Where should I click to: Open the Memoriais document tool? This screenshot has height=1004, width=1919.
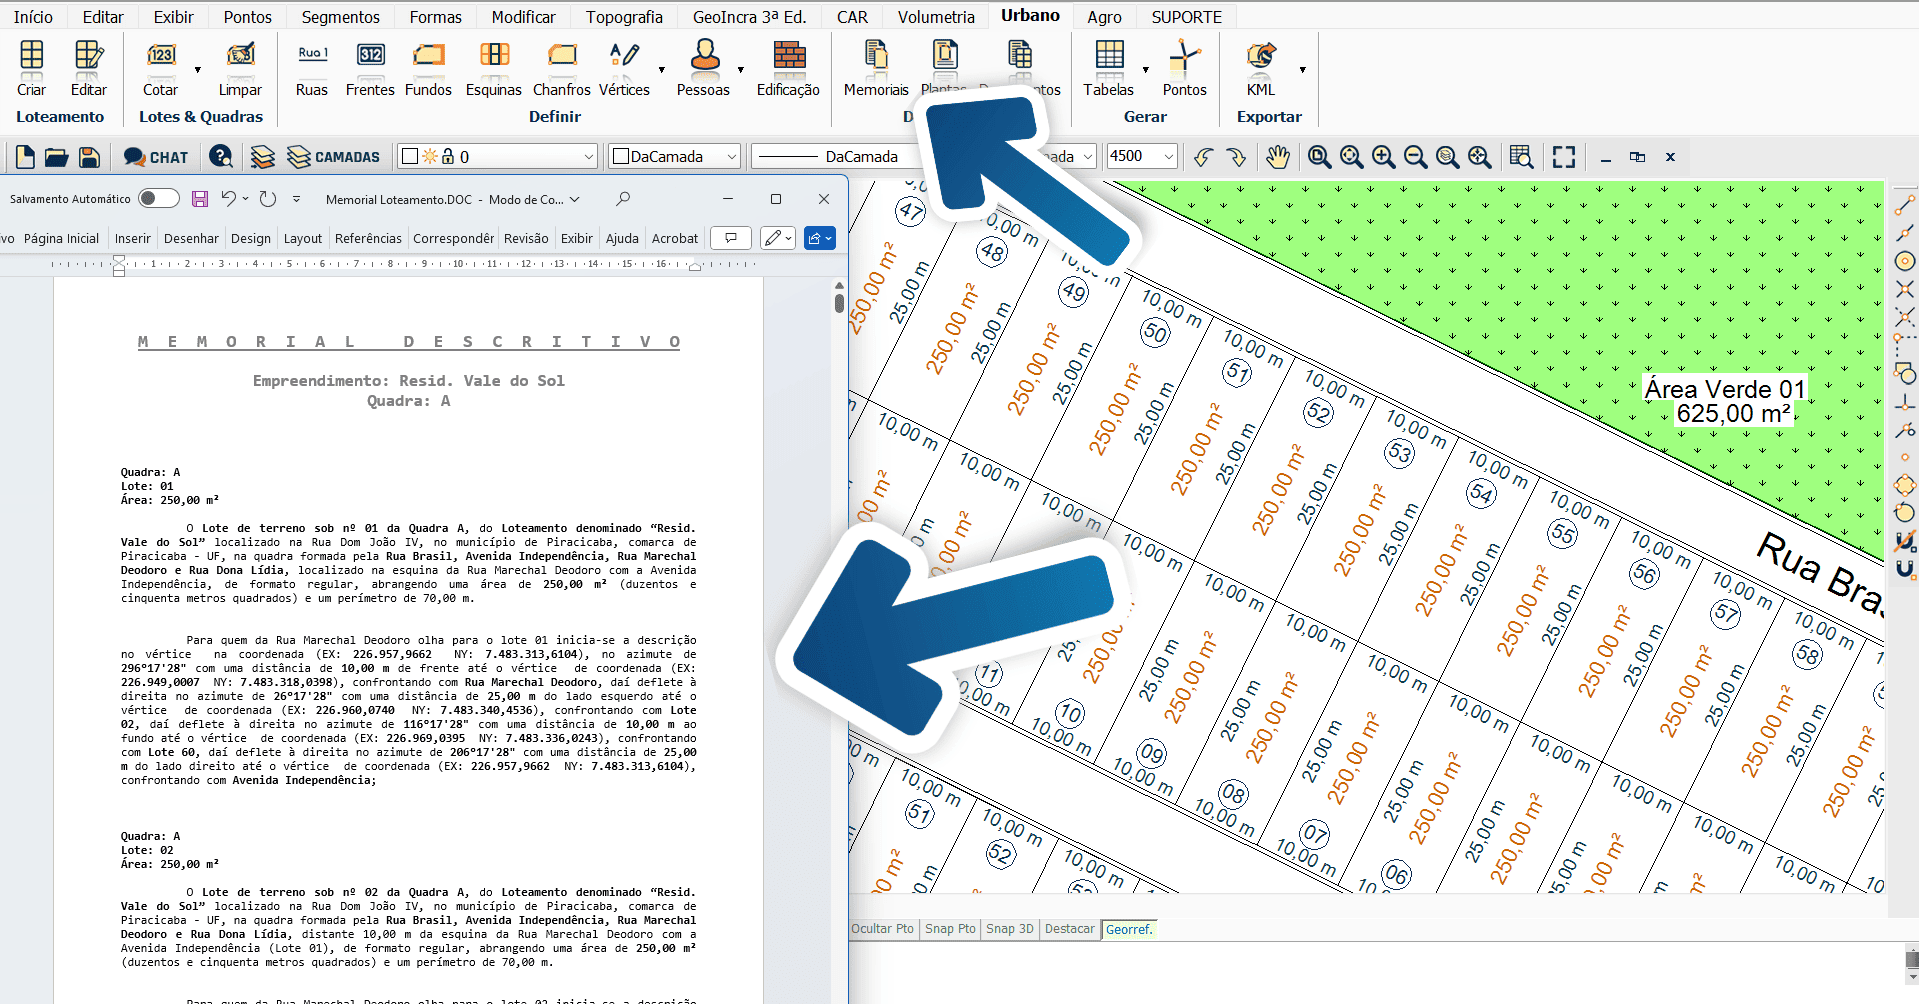[x=876, y=68]
